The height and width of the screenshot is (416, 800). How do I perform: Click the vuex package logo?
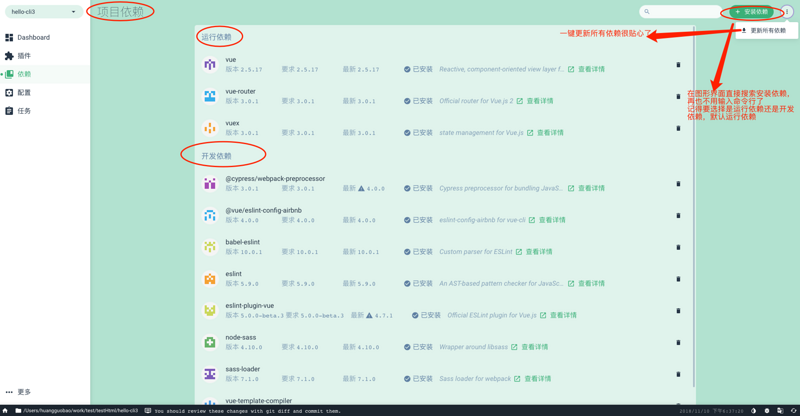(x=210, y=128)
